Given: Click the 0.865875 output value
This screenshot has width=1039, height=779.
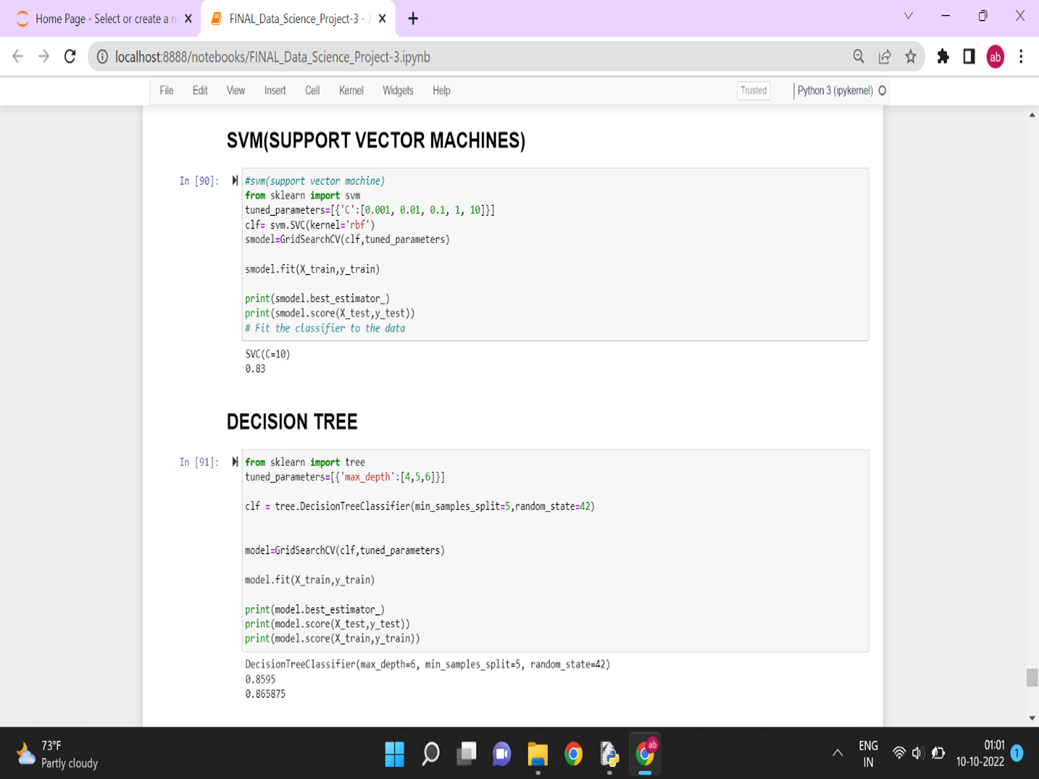Looking at the screenshot, I should (265, 694).
